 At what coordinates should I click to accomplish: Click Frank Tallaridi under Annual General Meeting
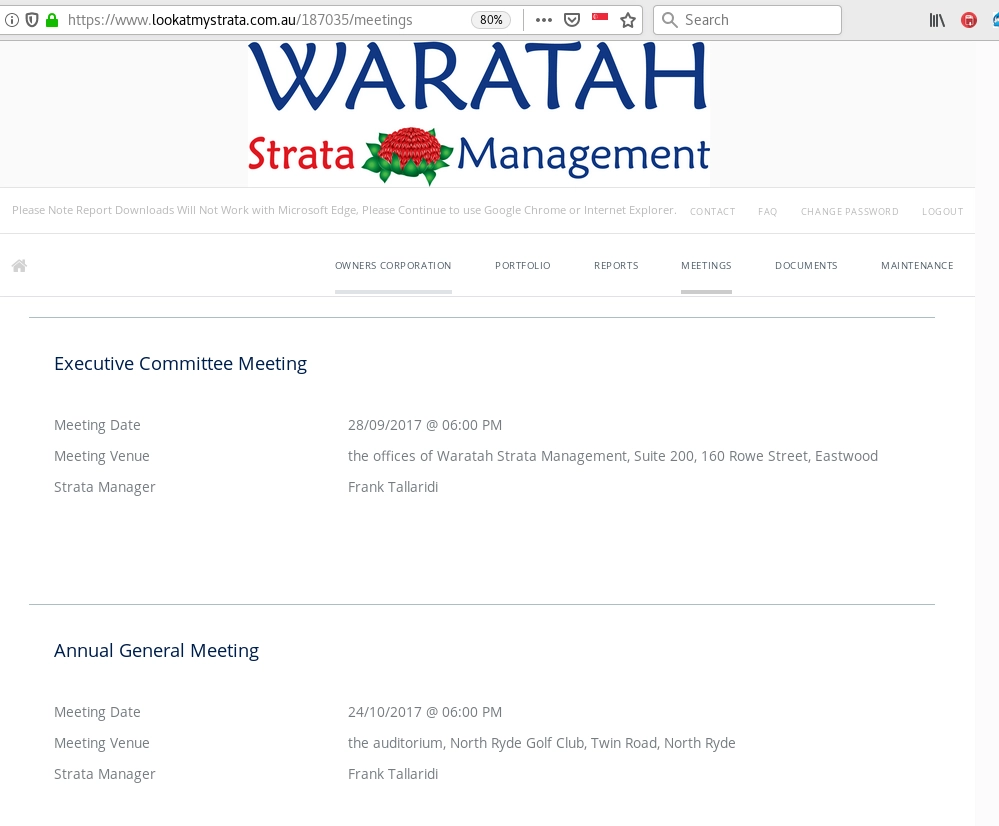pos(393,774)
